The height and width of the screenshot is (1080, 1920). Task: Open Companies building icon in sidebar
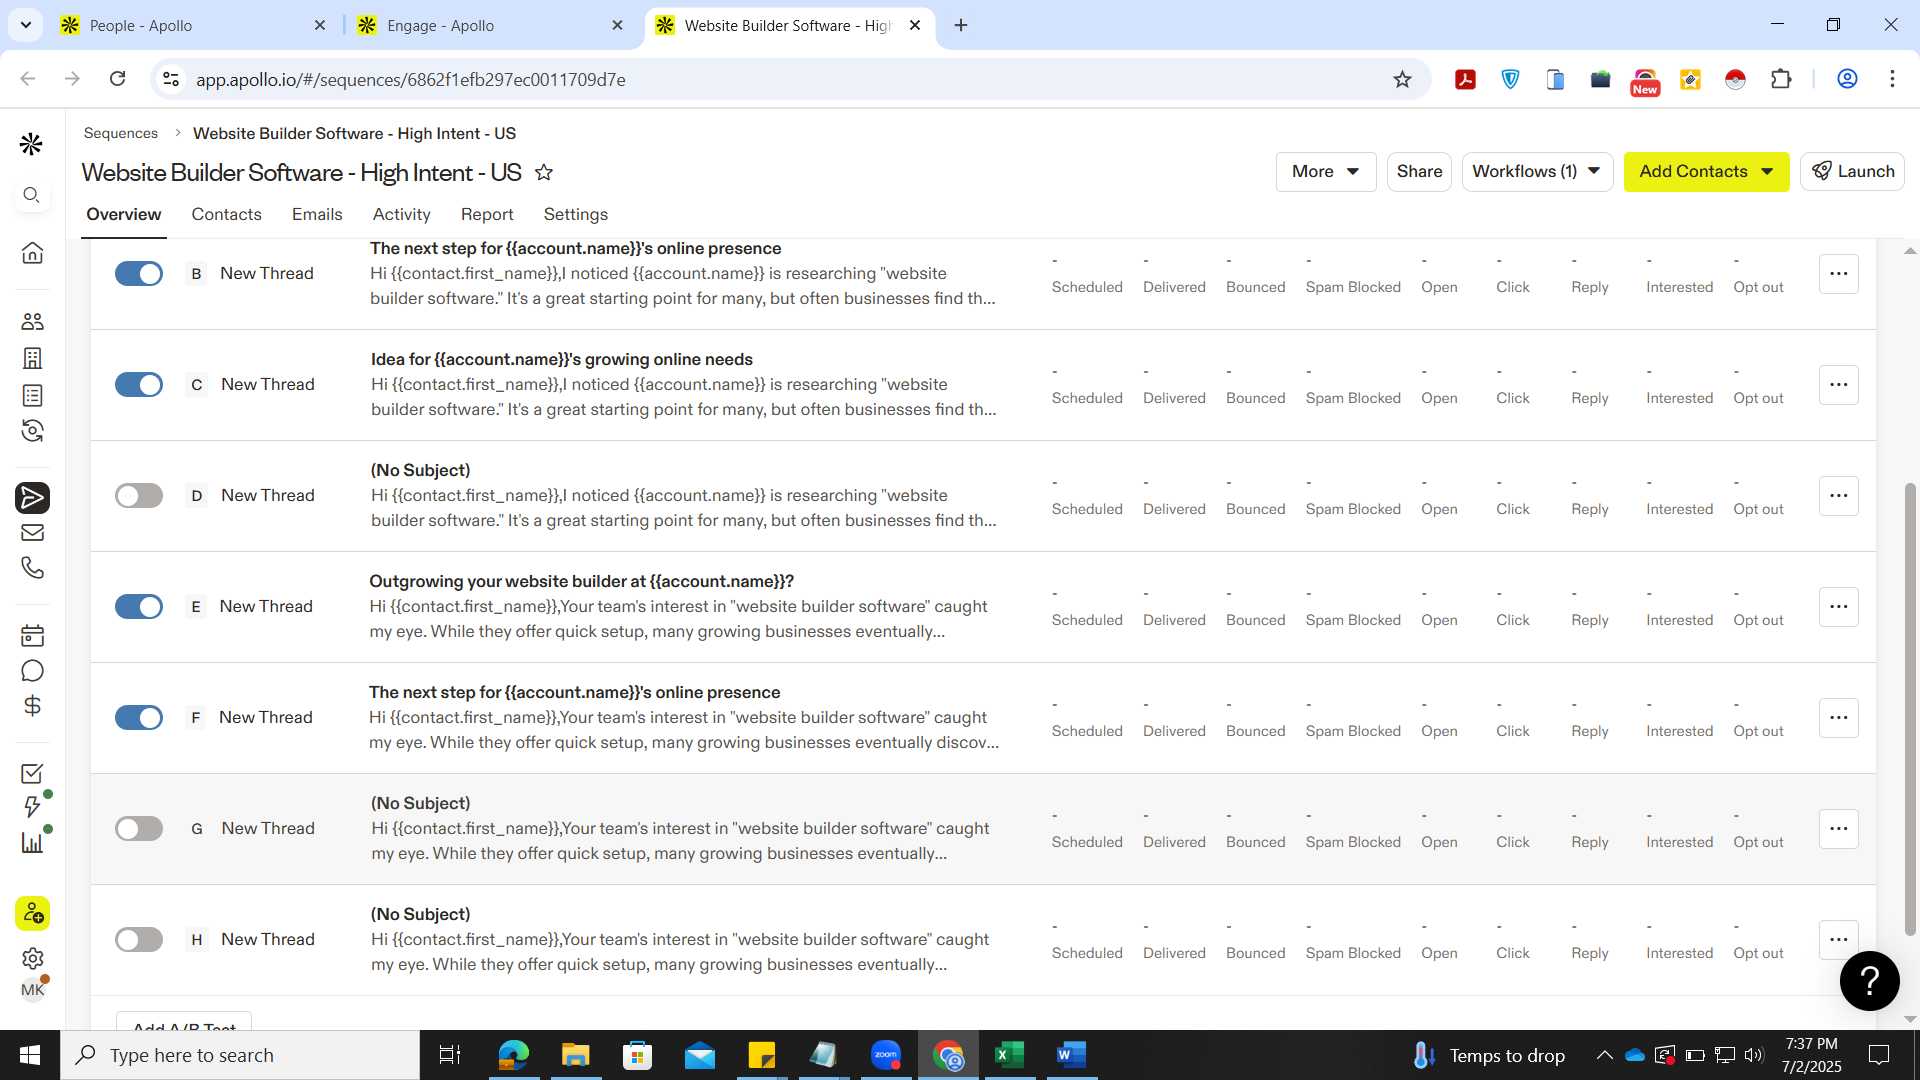point(32,358)
